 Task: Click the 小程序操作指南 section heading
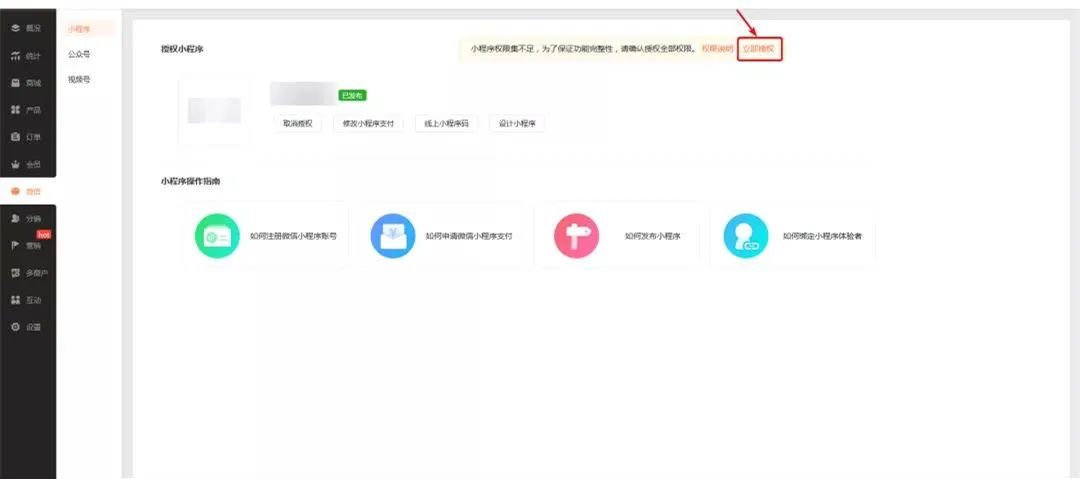pos(191,181)
